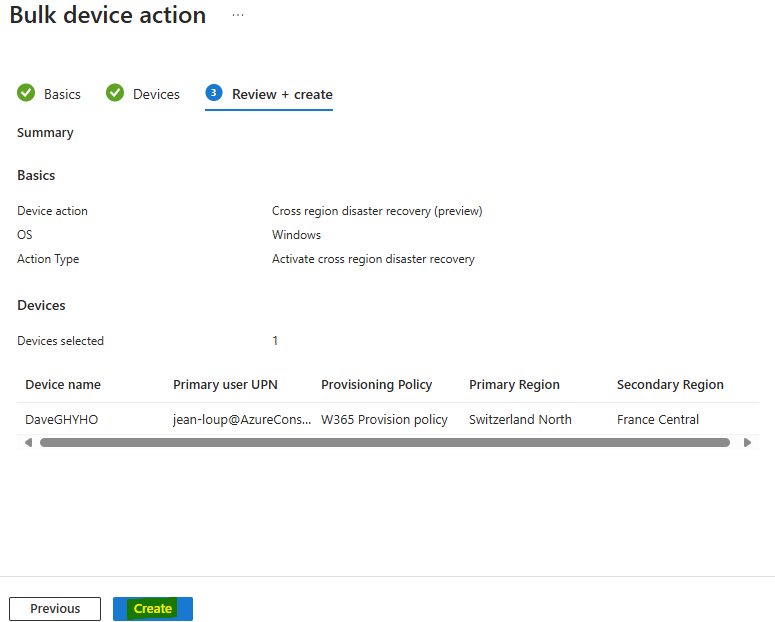This screenshot has width=775, height=622.
Task: Switch to the Devices tab
Action: [143, 94]
